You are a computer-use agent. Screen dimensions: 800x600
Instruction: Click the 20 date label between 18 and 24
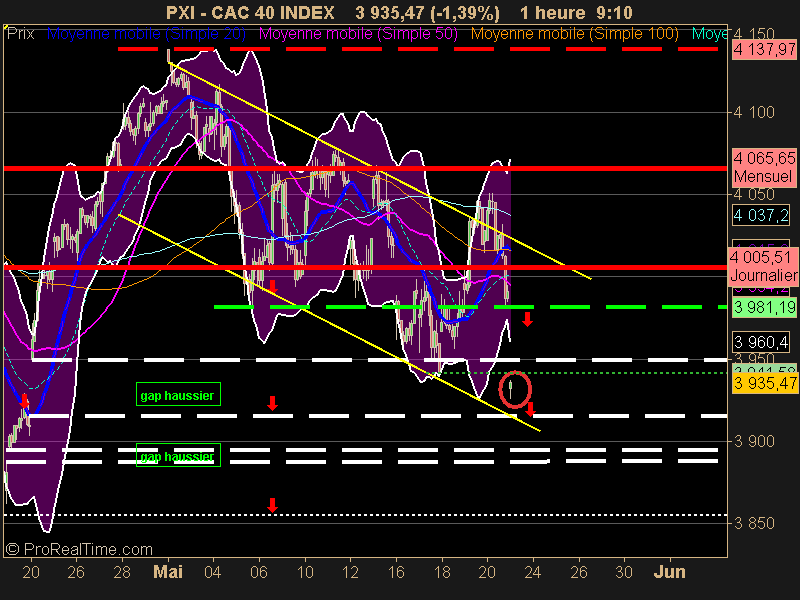(x=487, y=572)
